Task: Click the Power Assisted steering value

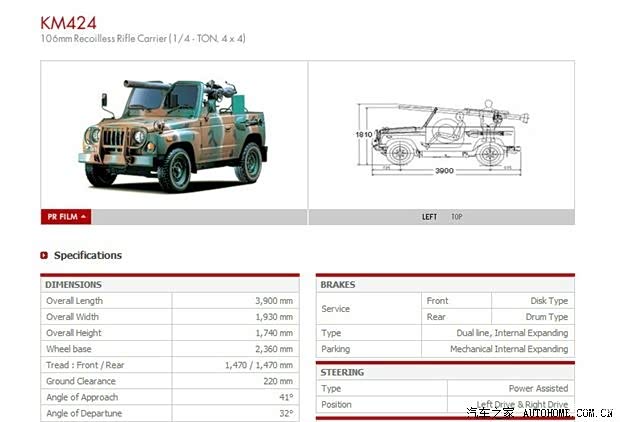Action: 537,388
